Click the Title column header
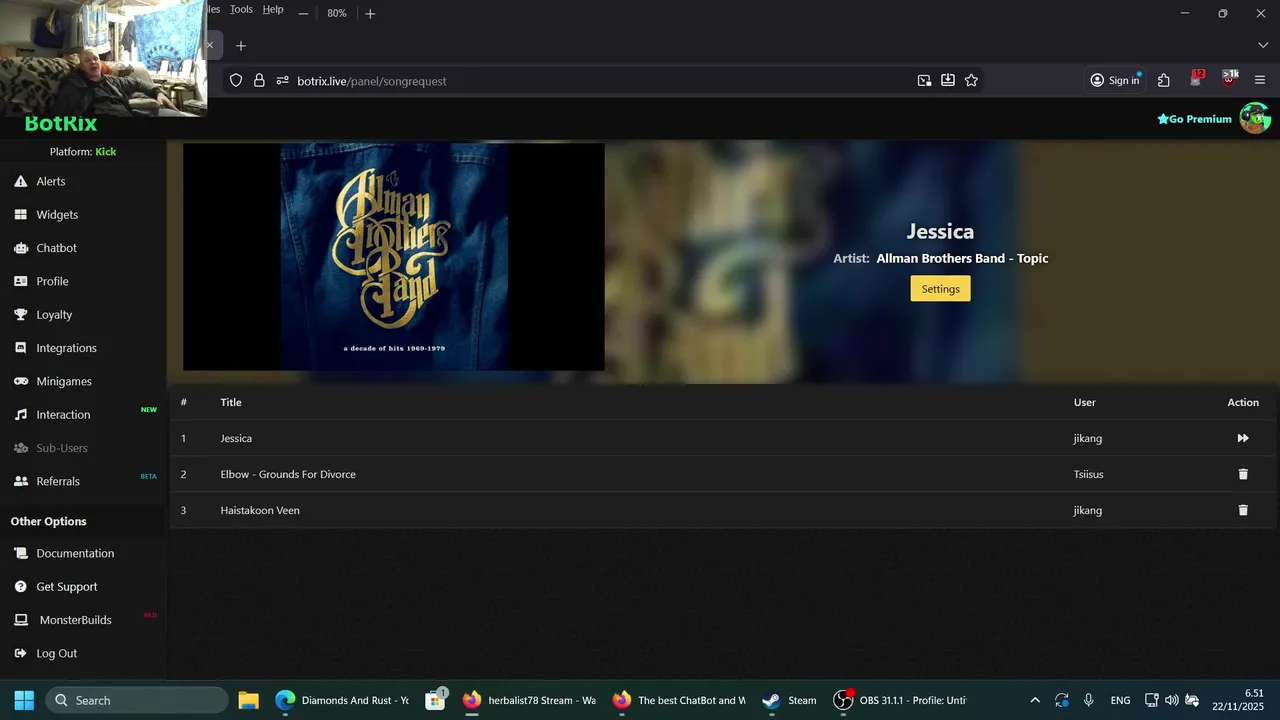 [231, 402]
